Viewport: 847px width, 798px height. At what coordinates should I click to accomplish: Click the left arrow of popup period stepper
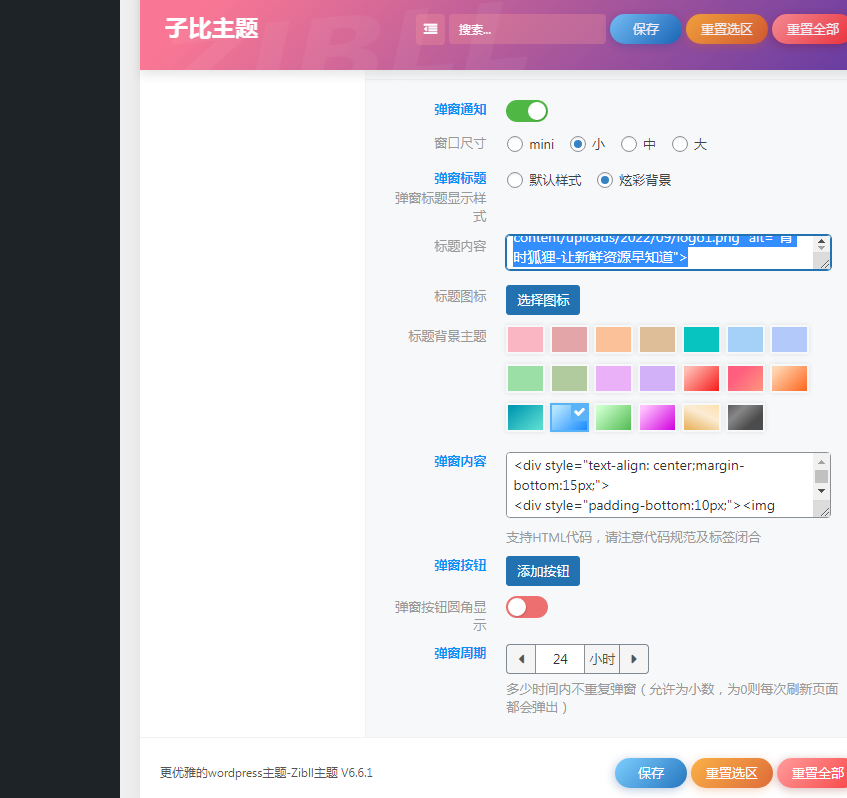[x=521, y=659]
